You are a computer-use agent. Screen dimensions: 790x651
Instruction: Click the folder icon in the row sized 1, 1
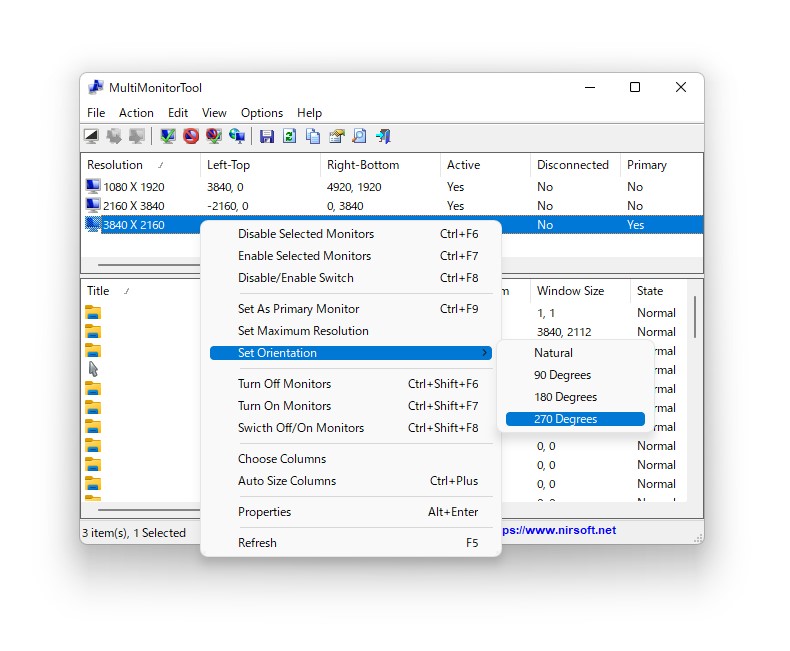coord(93,313)
